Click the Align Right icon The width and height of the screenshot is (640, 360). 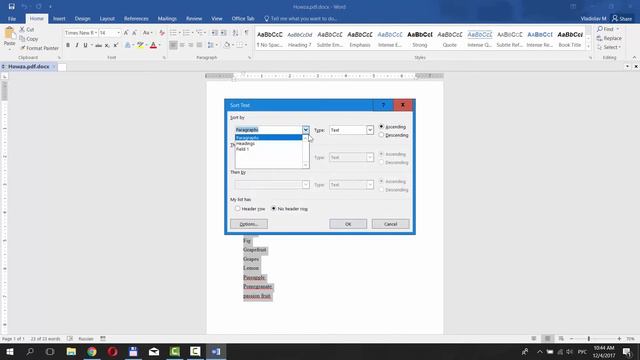tap(191, 45)
